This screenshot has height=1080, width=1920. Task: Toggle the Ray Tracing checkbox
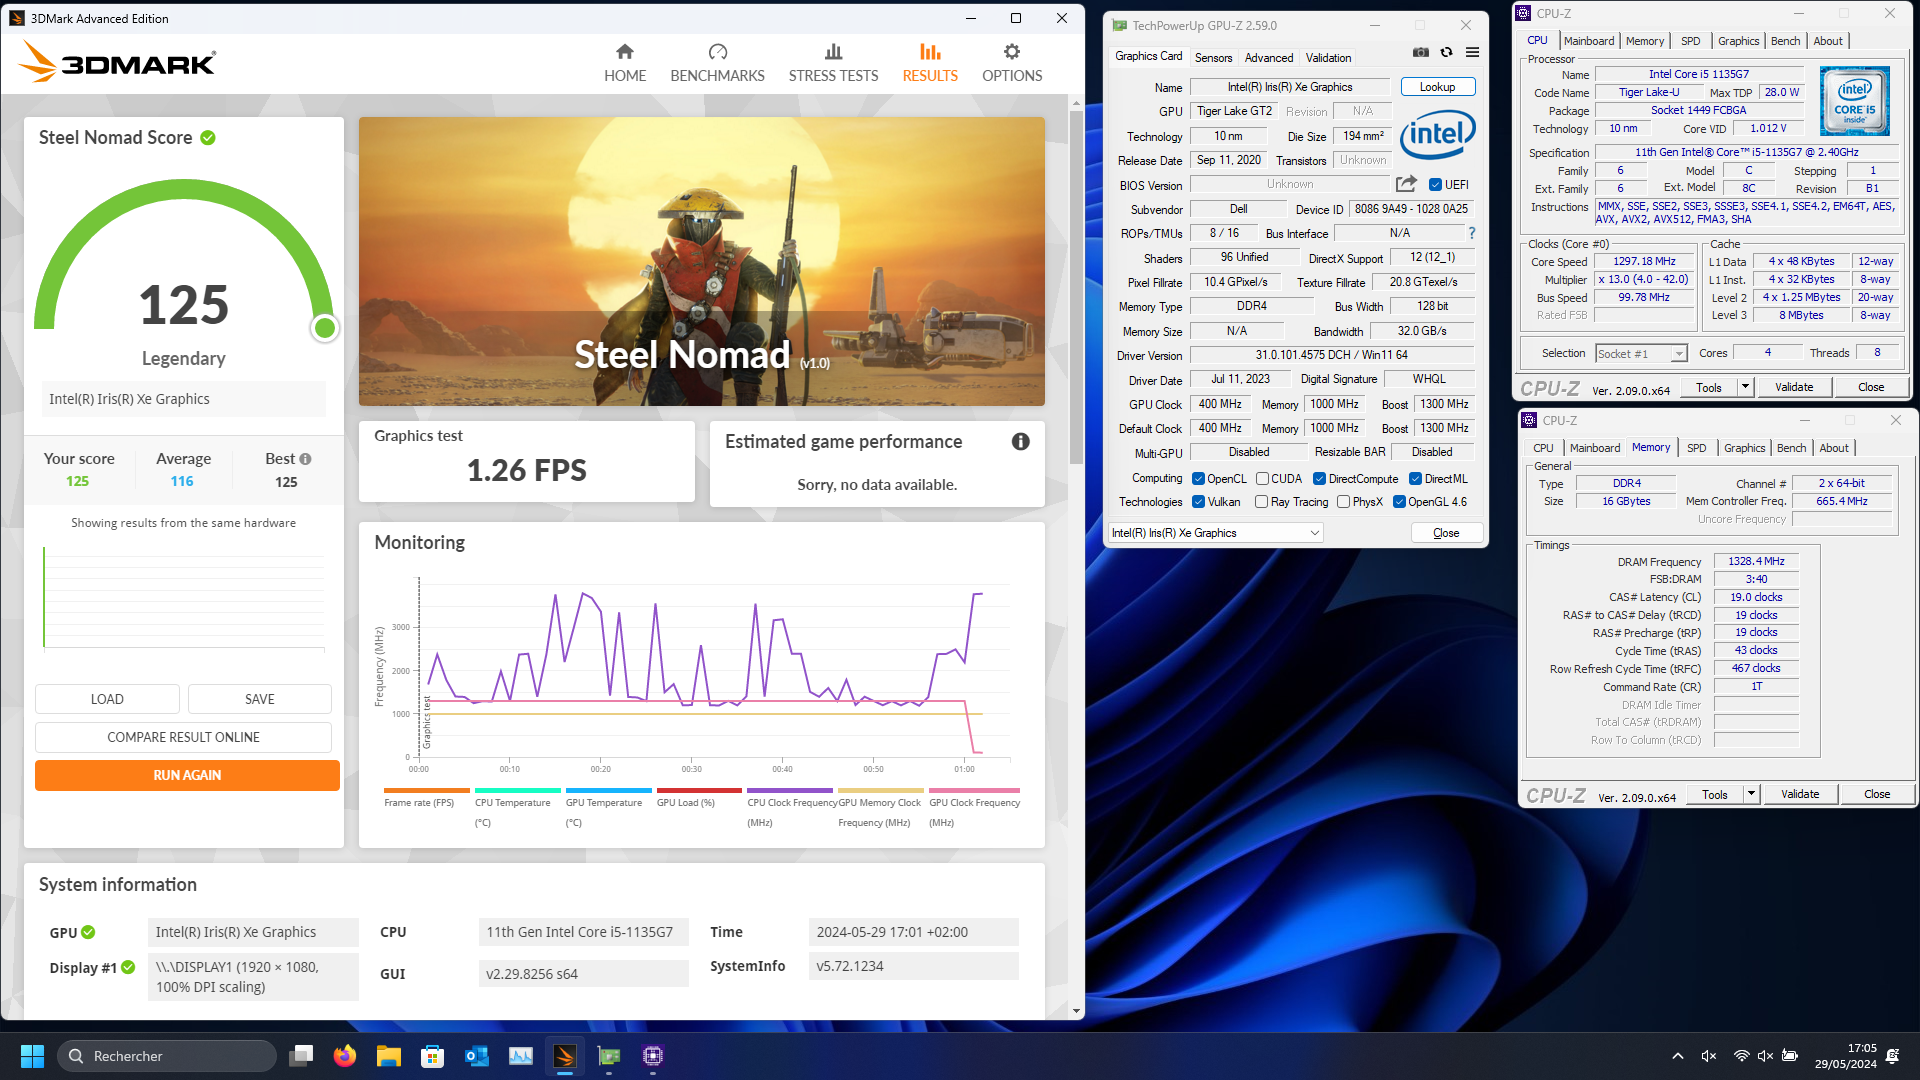pyautogui.click(x=1261, y=502)
